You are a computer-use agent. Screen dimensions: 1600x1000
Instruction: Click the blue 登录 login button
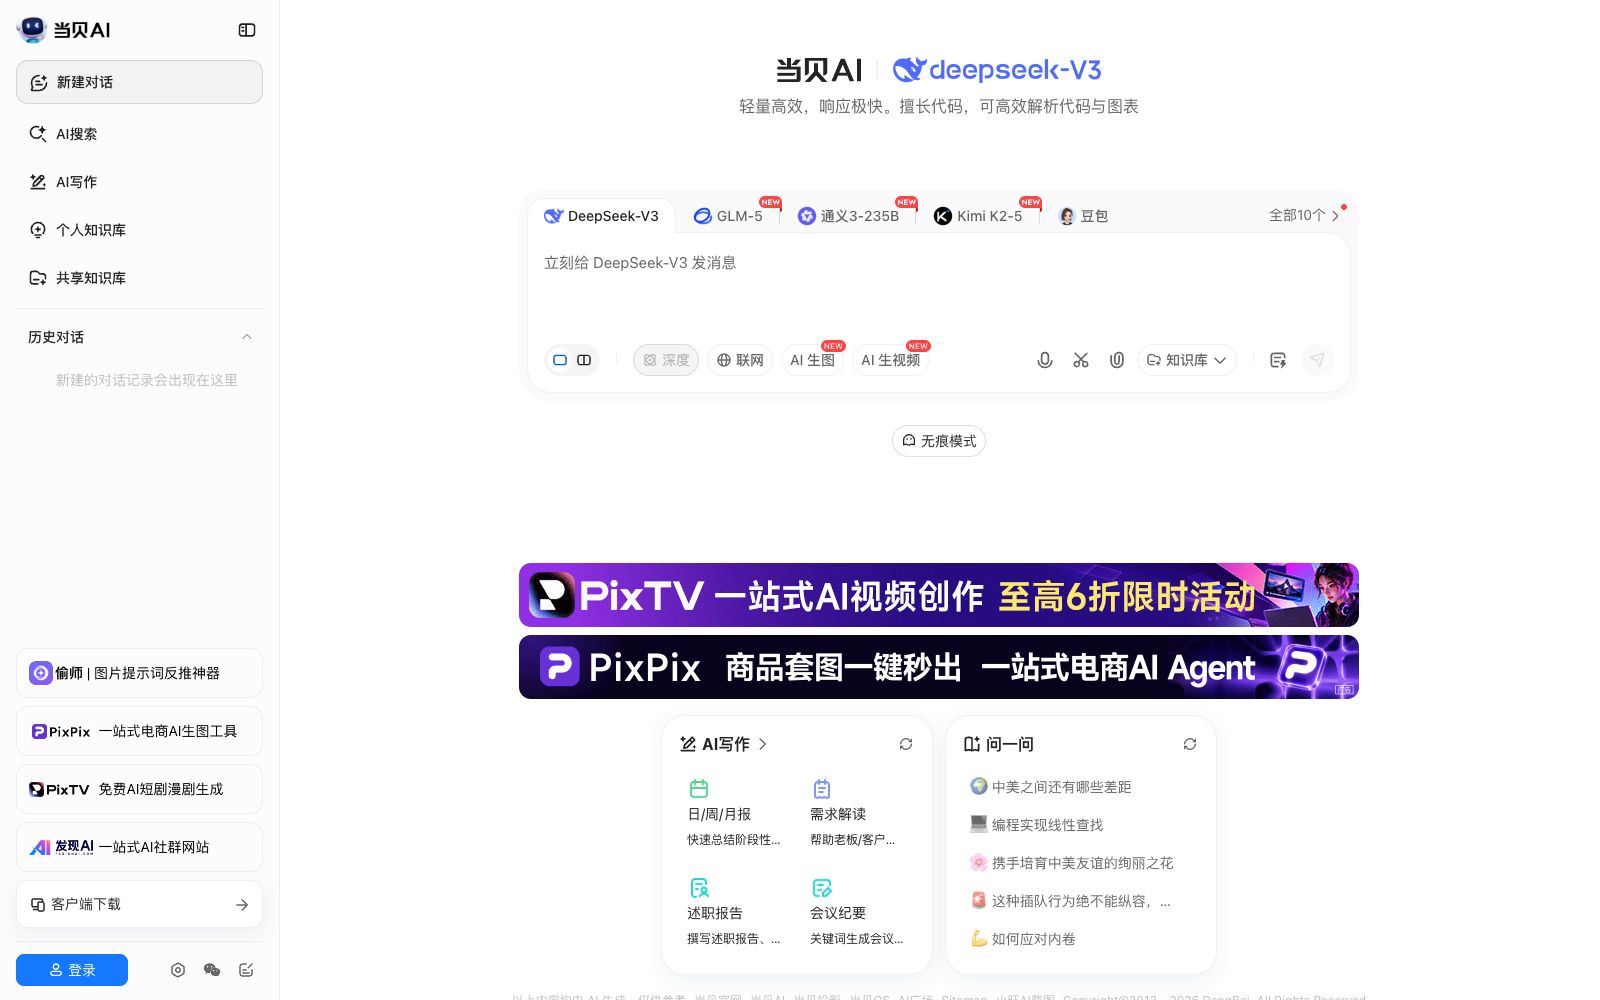(72, 970)
